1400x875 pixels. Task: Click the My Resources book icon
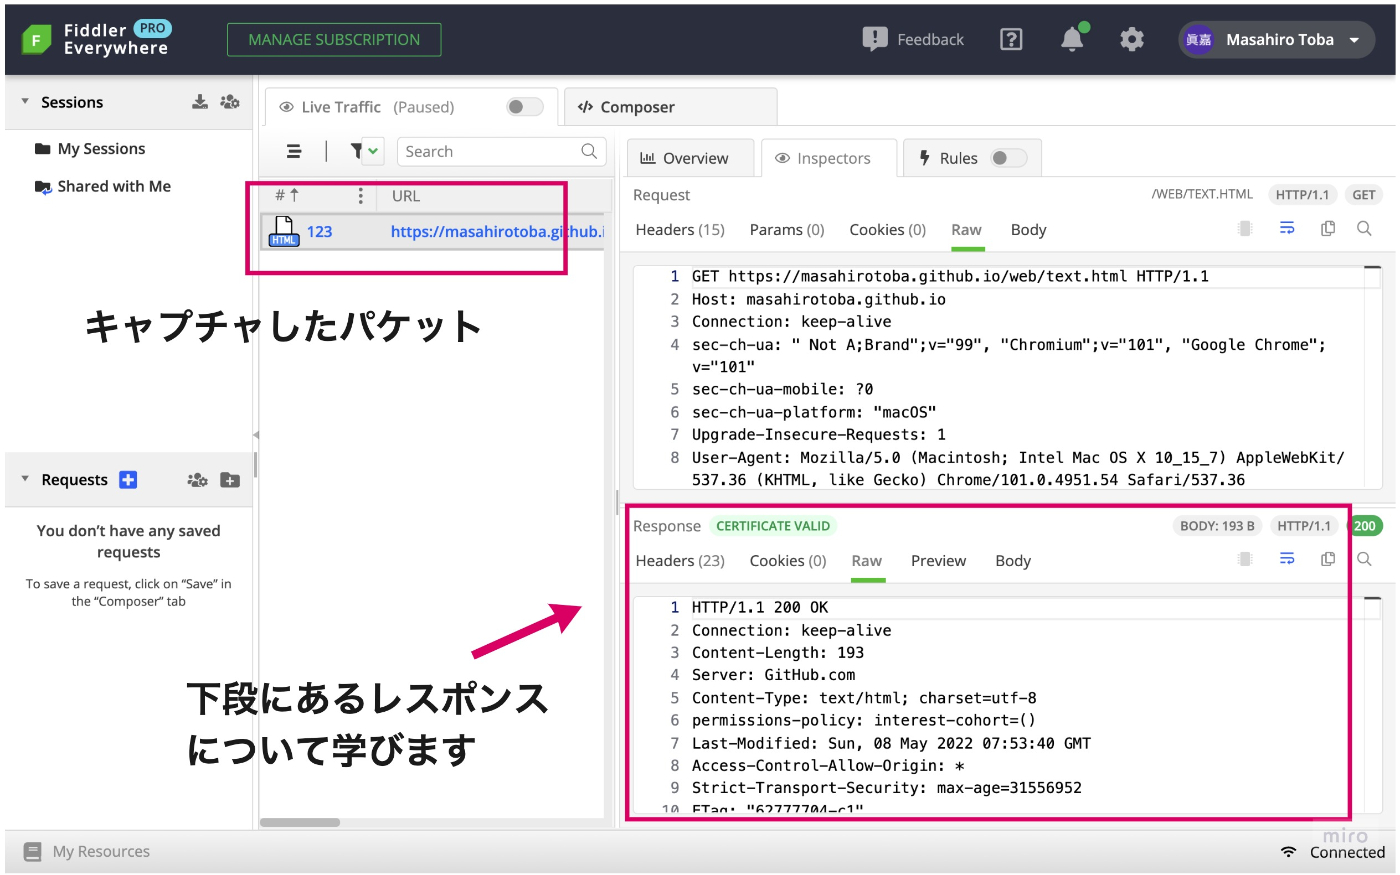(x=33, y=852)
